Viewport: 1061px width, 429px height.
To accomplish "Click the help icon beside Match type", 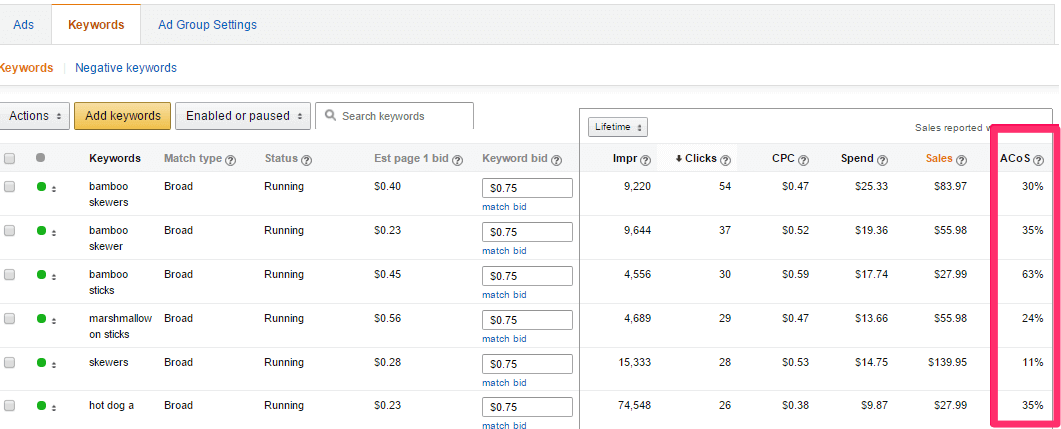I will [230, 160].
